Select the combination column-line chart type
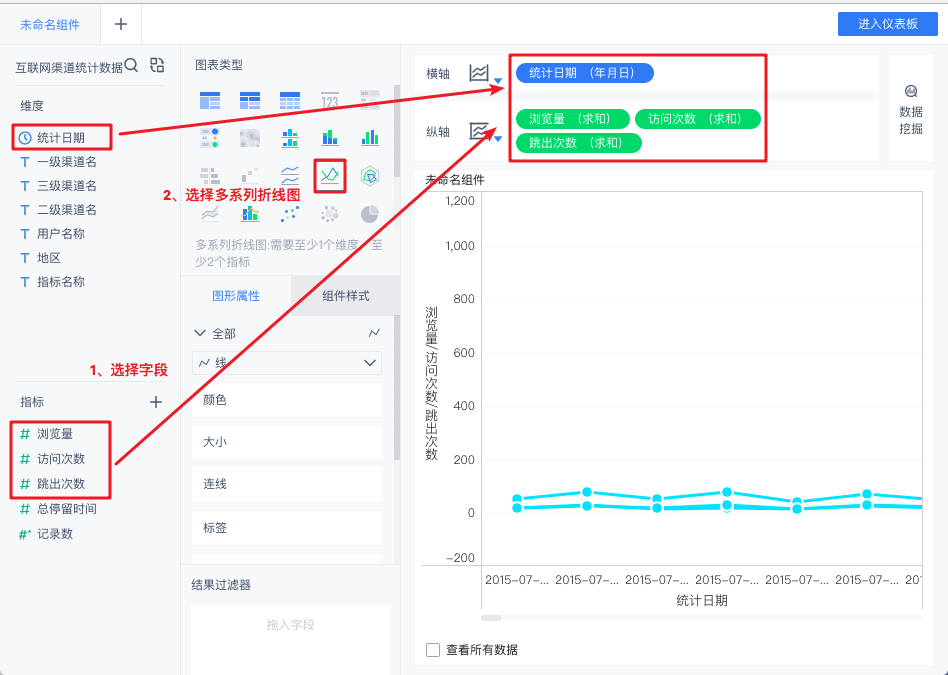This screenshot has width=948, height=675. (x=250, y=214)
